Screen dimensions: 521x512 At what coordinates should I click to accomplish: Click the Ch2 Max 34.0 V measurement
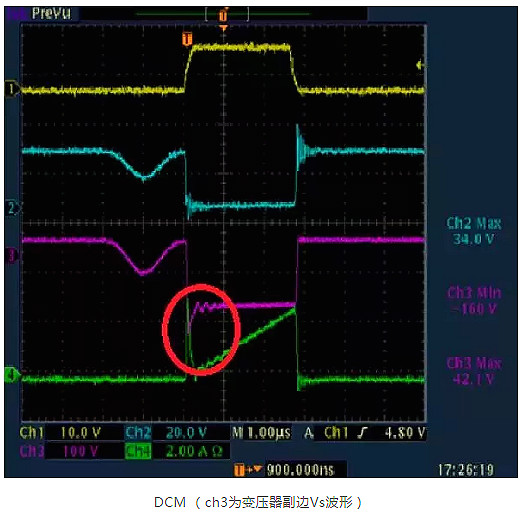tap(473, 231)
